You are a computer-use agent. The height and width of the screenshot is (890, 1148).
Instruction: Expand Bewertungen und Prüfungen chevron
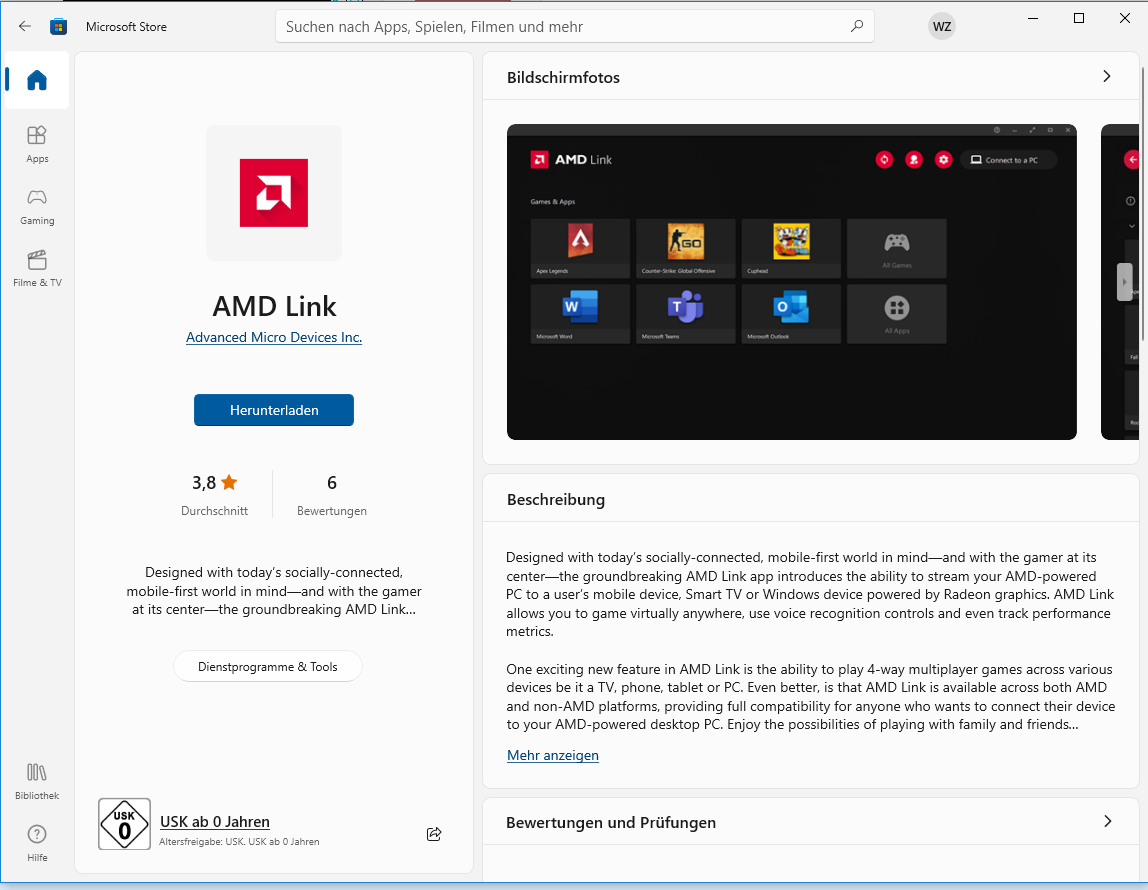(x=1108, y=822)
